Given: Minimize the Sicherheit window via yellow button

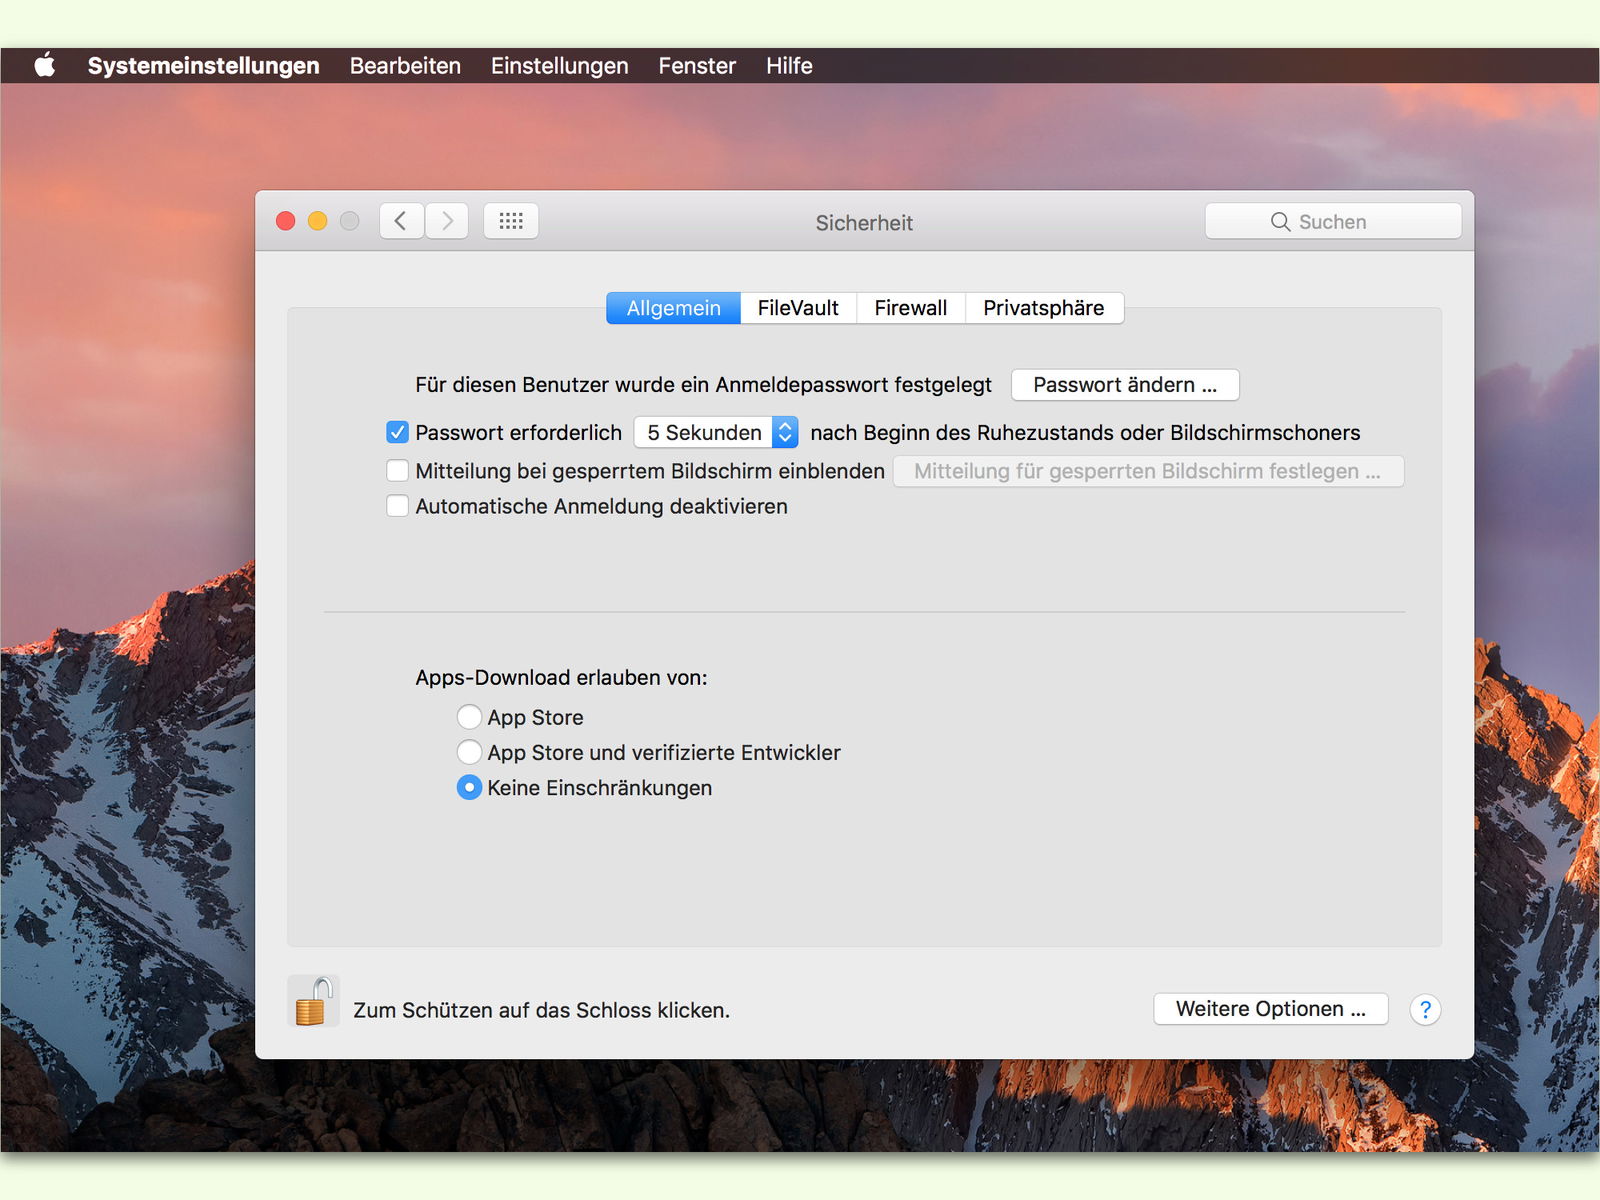Looking at the screenshot, I should click(318, 221).
